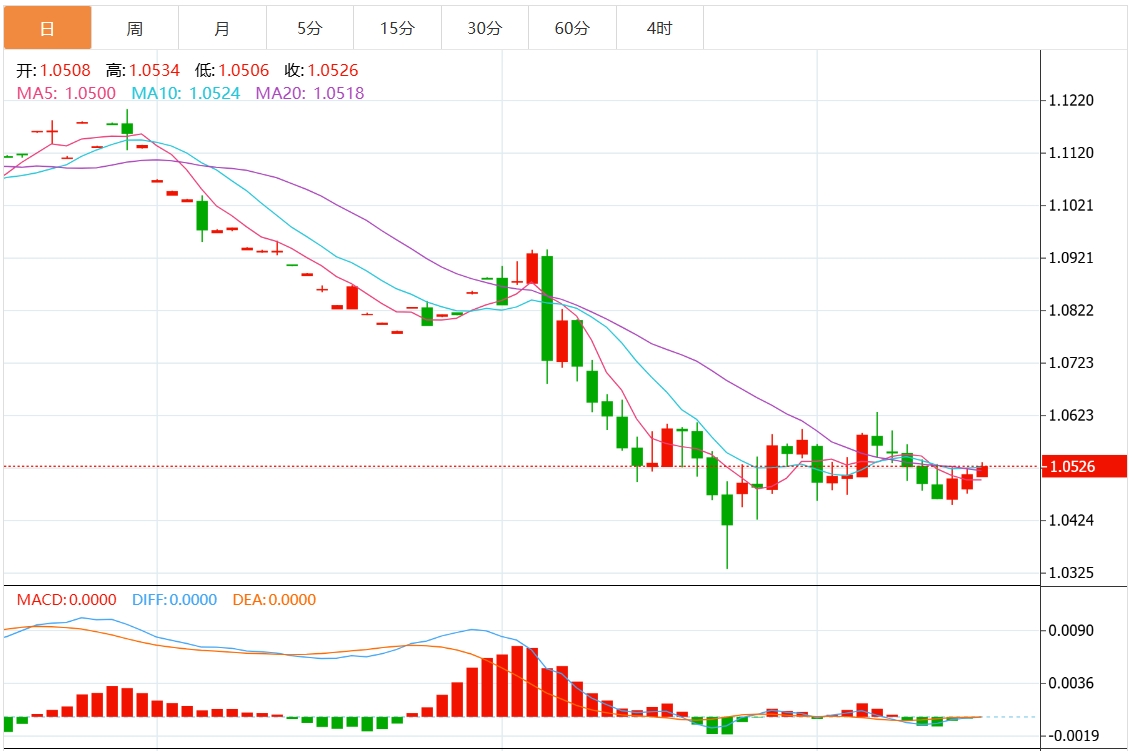The width and height of the screenshot is (1136, 751).
Task: Click the tallest green candlestick with long lower wick
Action: pyautogui.click(x=727, y=510)
